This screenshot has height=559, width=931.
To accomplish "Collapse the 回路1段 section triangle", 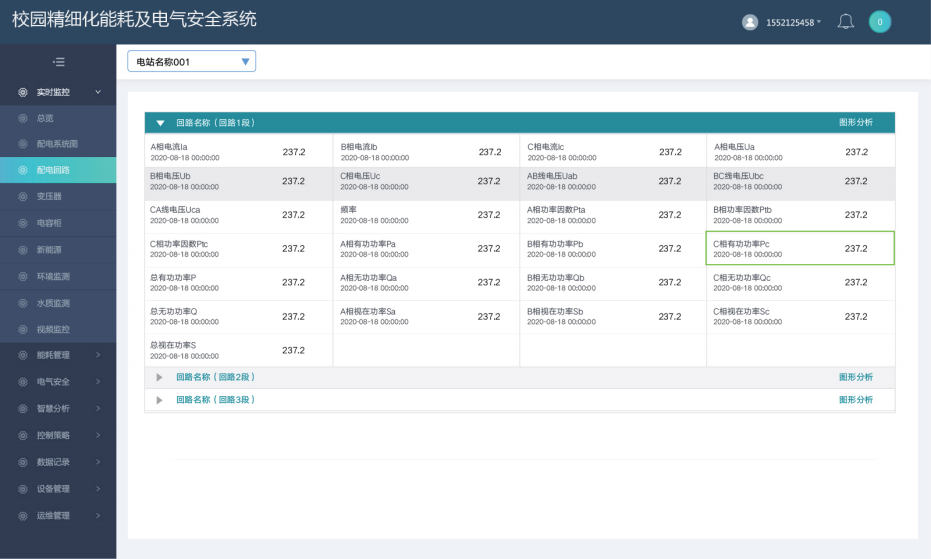I will [160, 123].
